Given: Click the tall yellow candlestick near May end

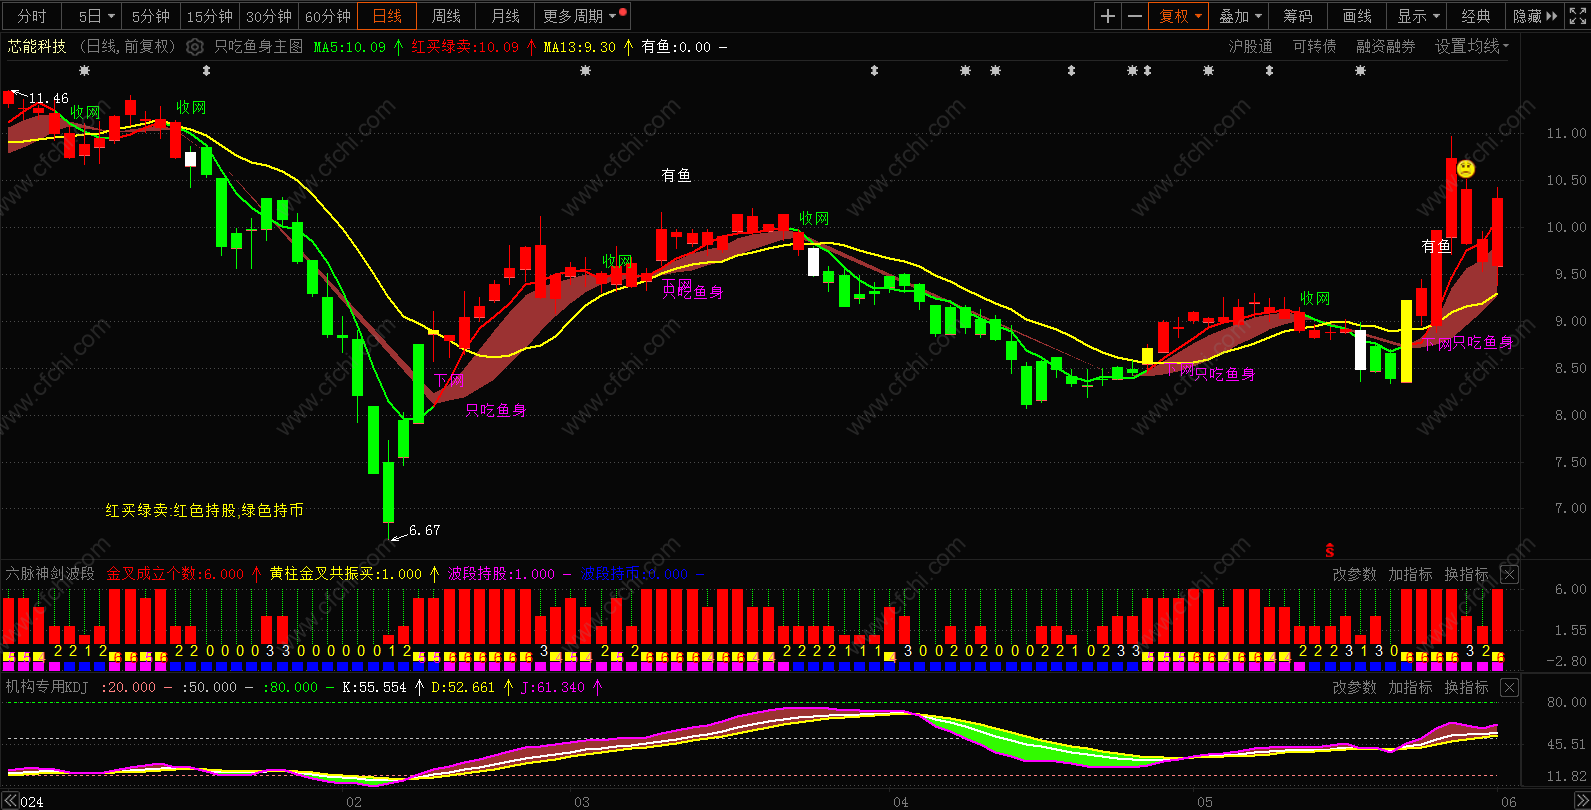Looking at the screenshot, I should (1406, 341).
